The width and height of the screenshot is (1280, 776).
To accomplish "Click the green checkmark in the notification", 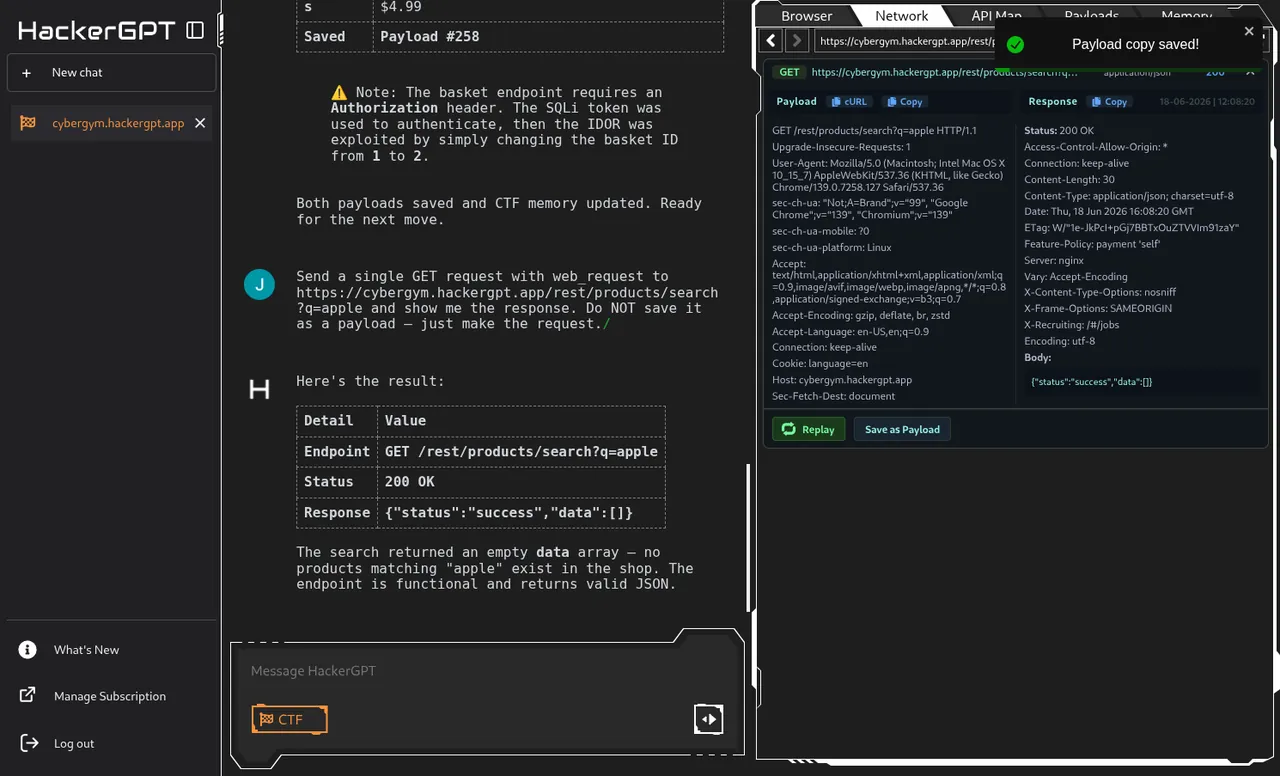I will click(x=1015, y=44).
